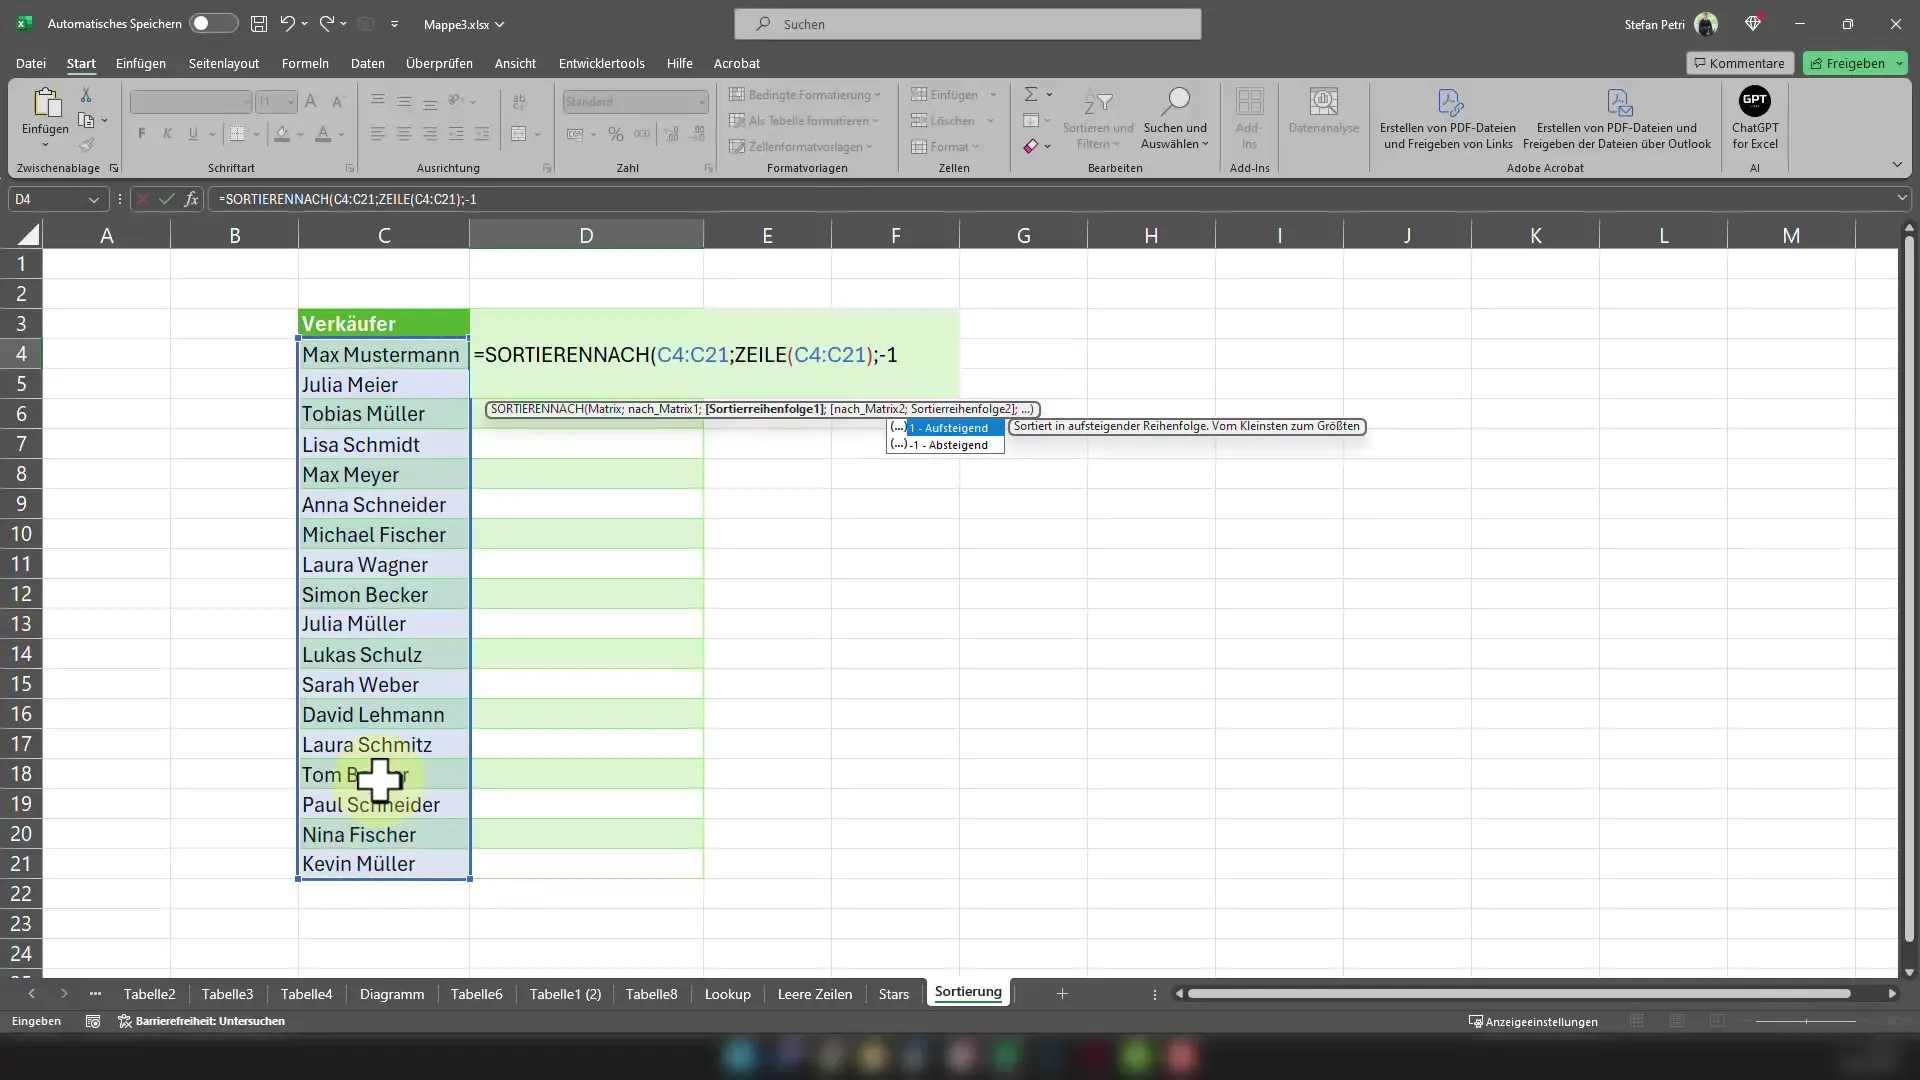Switch to the Lookup sheet tab

click(727, 993)
